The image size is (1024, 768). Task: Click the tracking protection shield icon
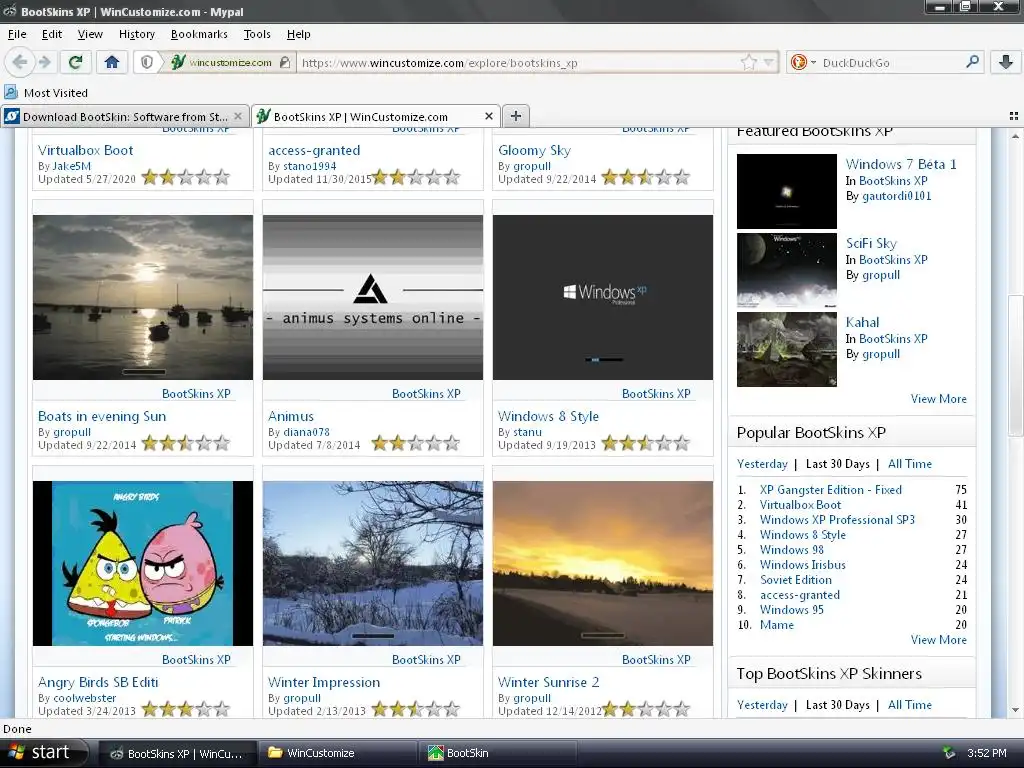pyautogui.click(x=147, y=63)
